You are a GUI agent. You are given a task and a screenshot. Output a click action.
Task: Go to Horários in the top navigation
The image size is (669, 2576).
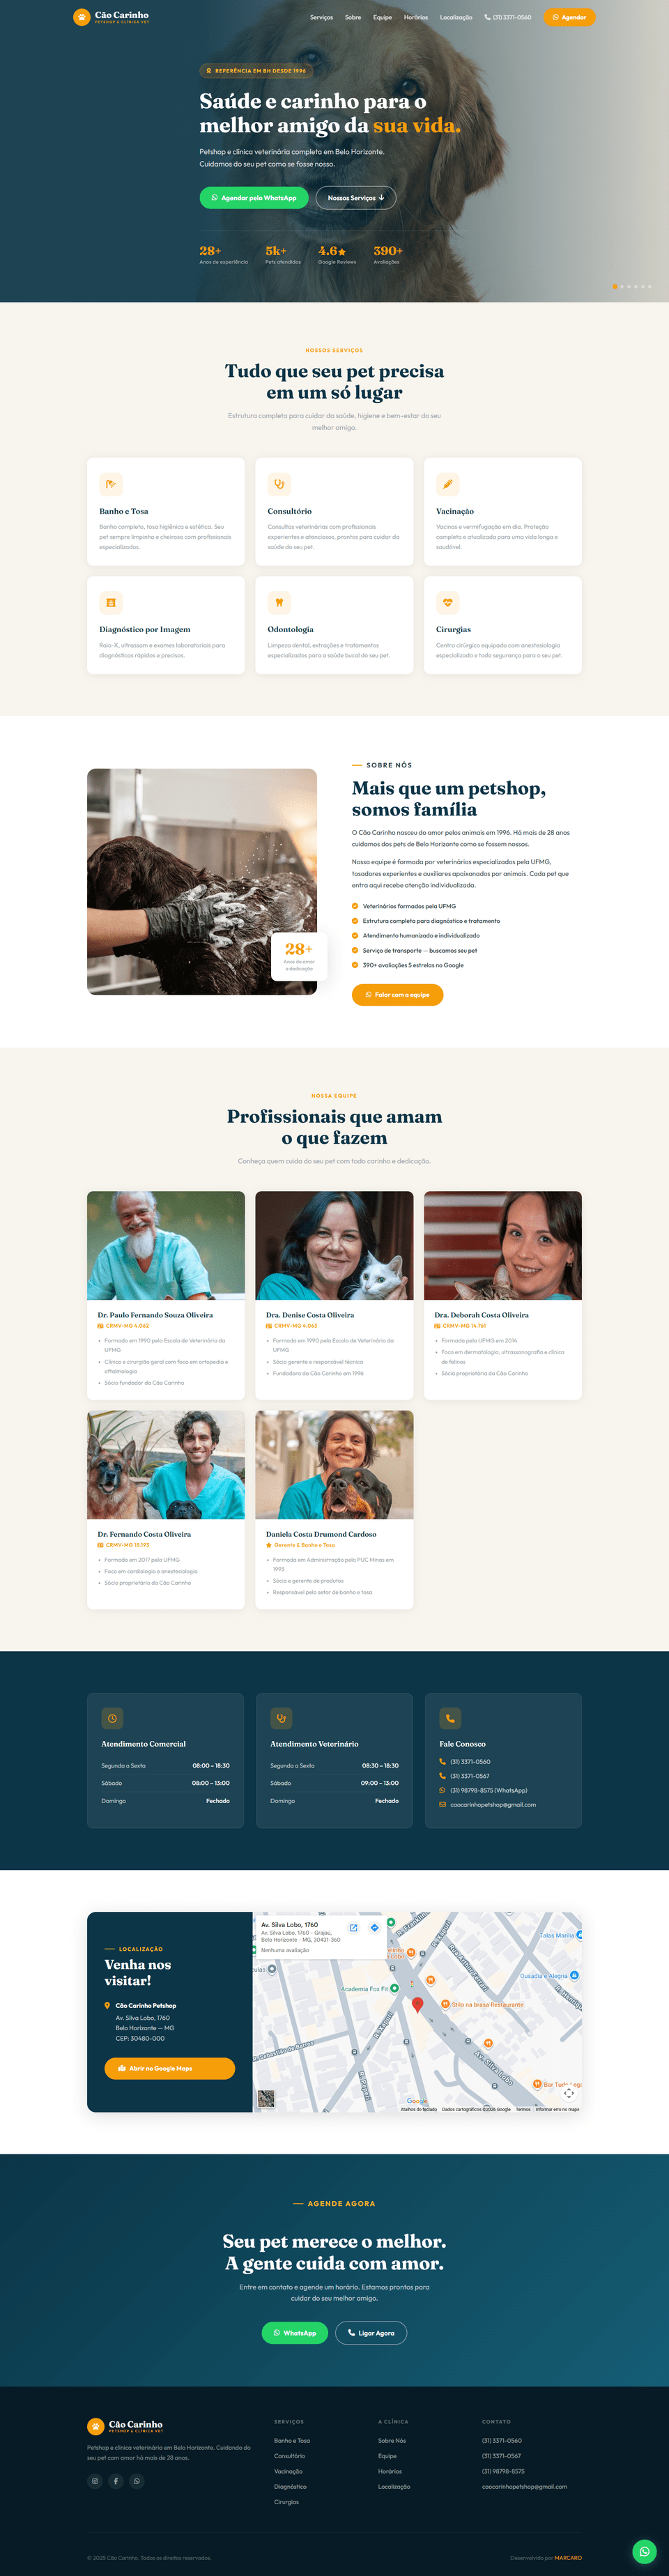click(x=416, y=17)
